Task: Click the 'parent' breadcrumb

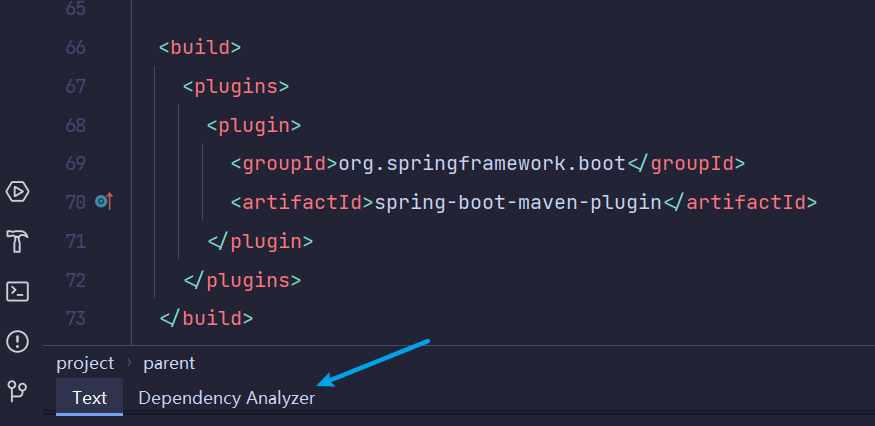Action: [x=169, y=363]
